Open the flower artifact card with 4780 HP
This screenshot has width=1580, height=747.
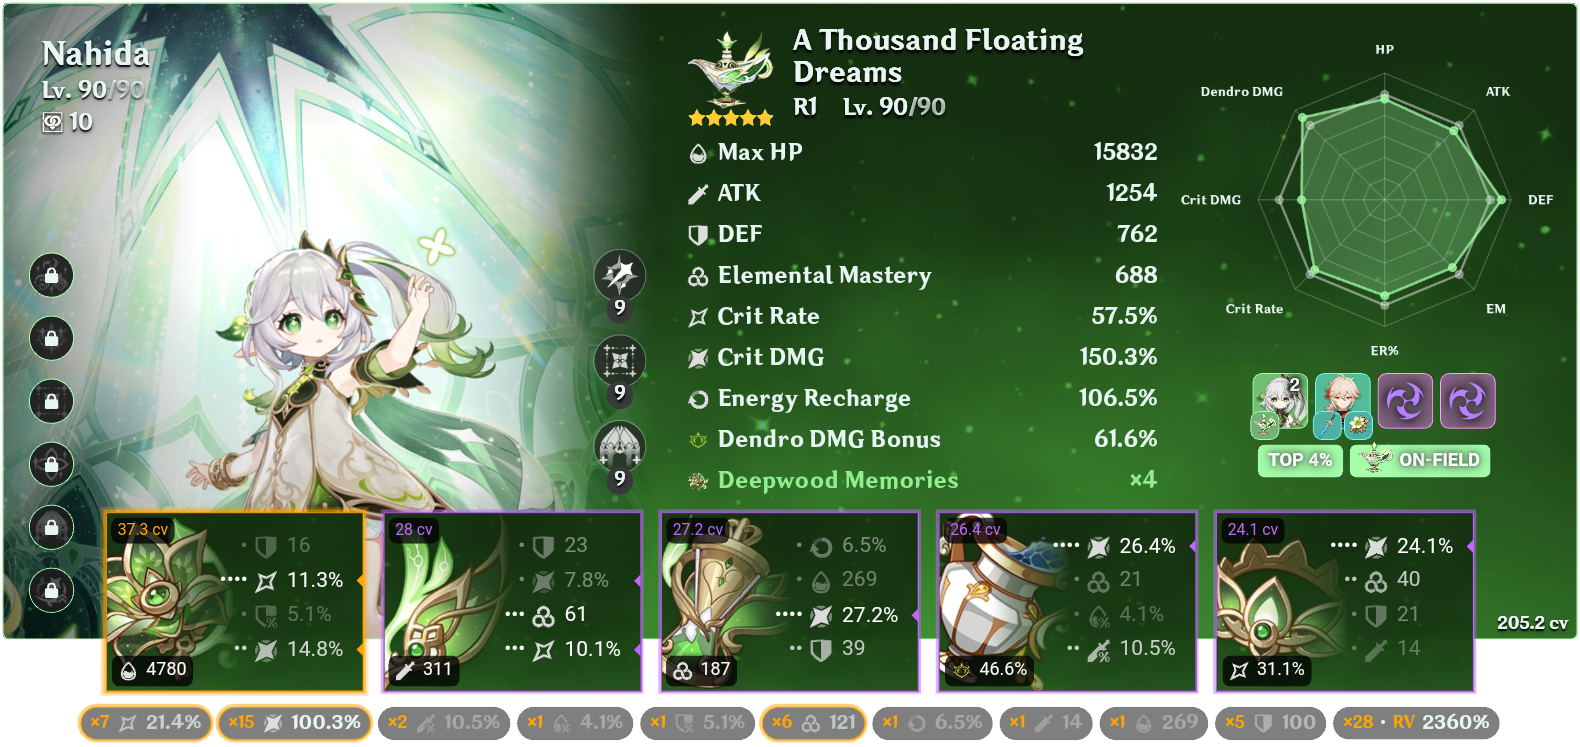235,602
